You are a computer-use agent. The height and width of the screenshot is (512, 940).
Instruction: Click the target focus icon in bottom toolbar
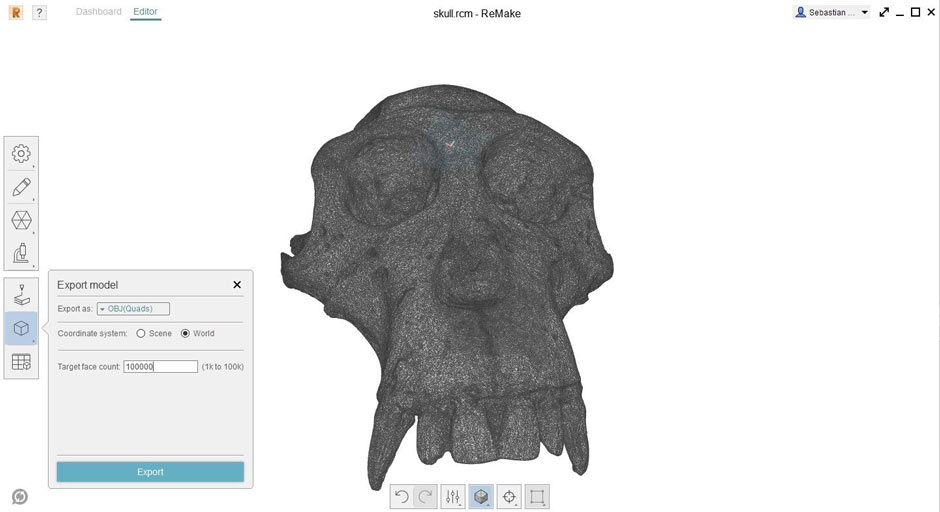tap(509, 496)
